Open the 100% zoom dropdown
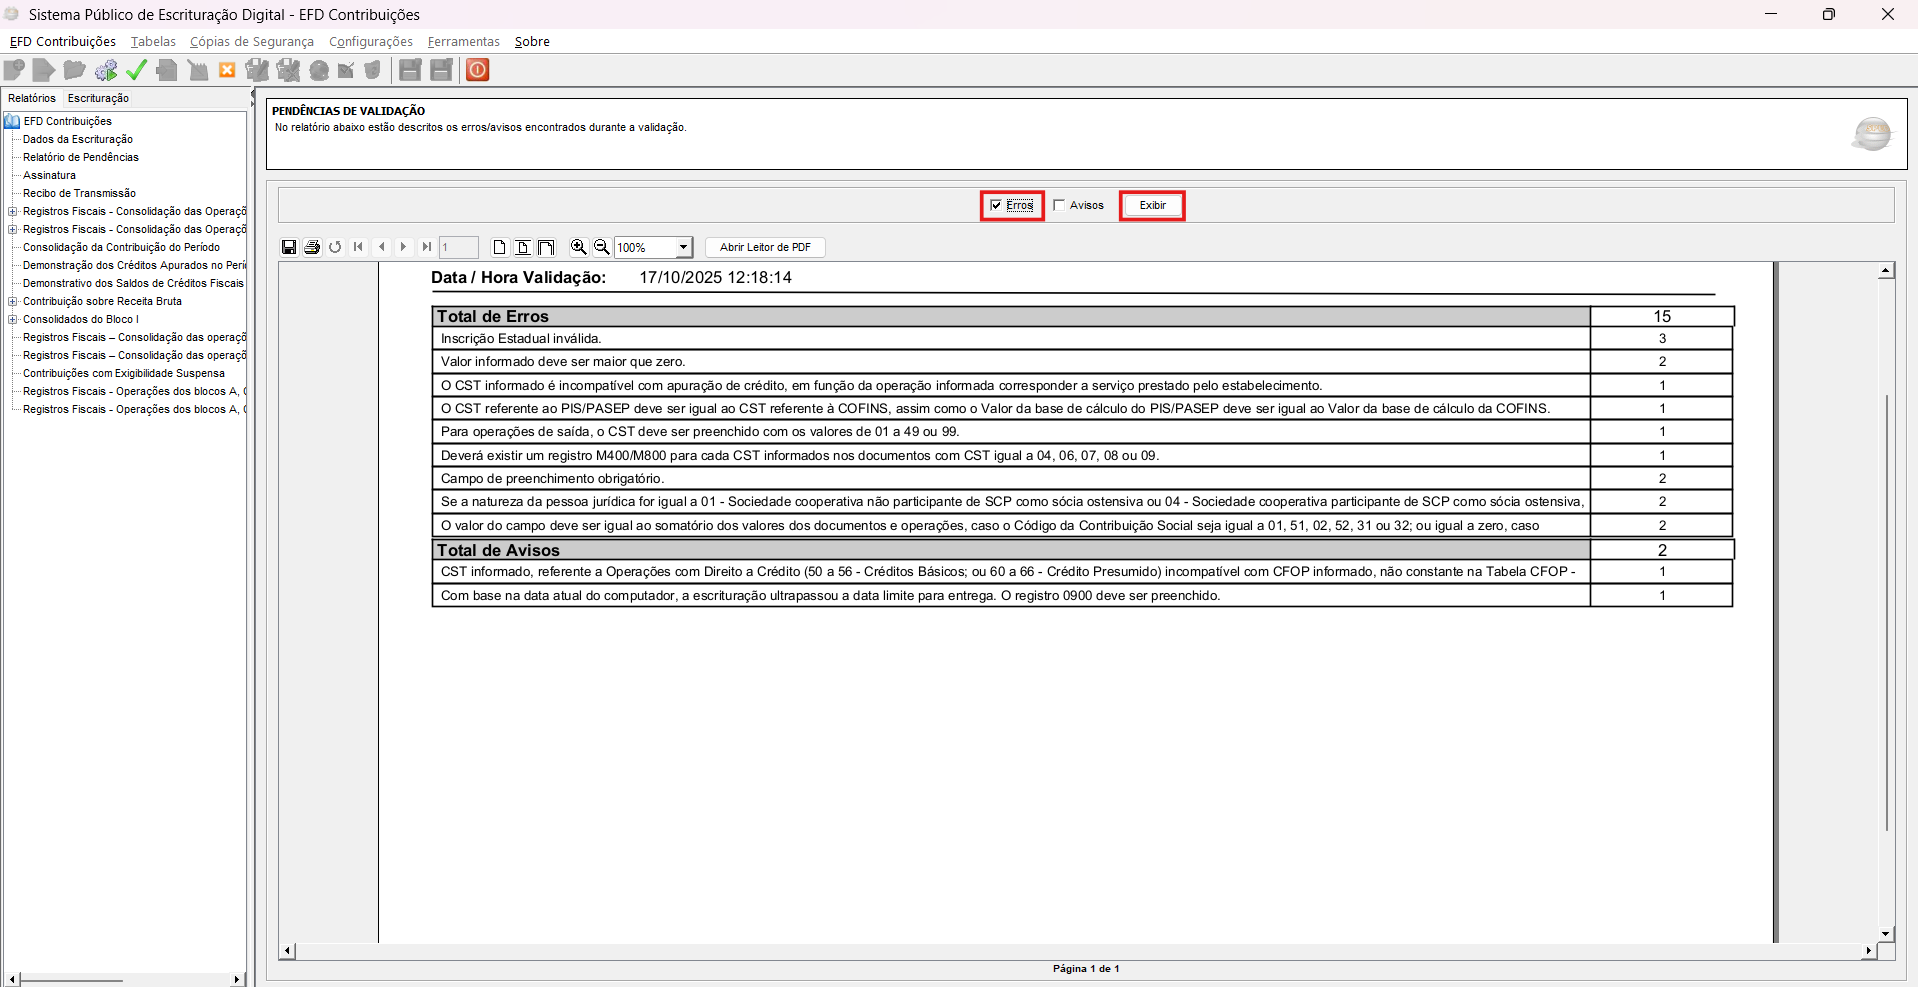Viewport: 1918px width, 987px height. 684,247
